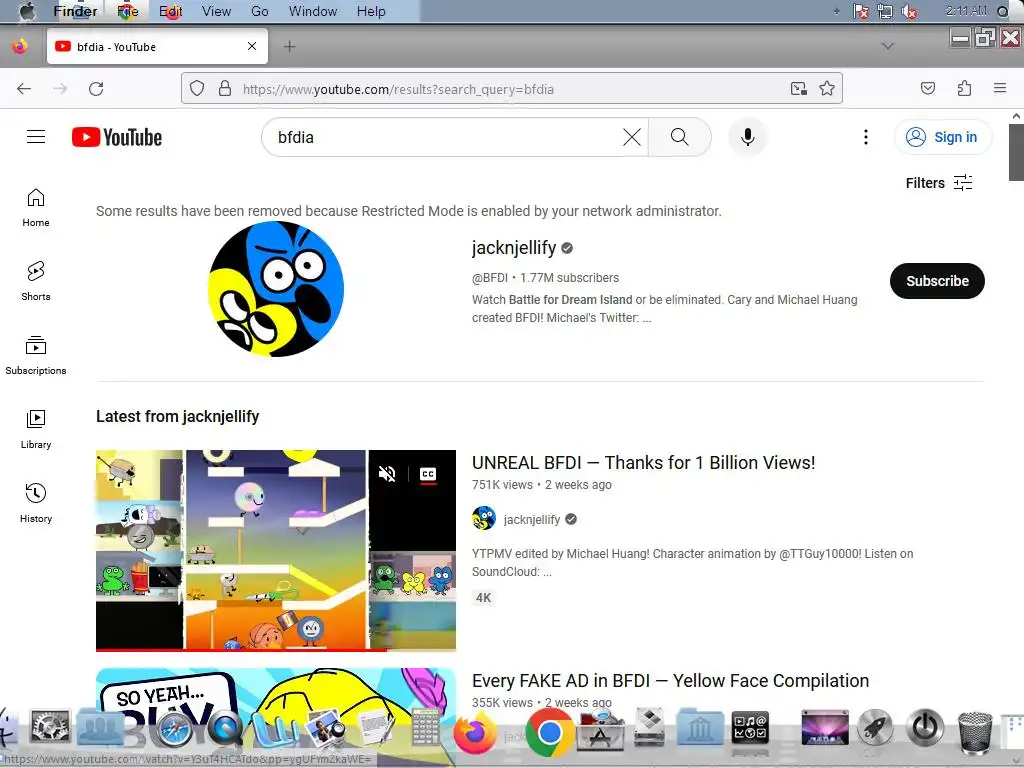Open the YouTube guide hamburger menu
This screenshot has height=768, width=1024.
36,136
